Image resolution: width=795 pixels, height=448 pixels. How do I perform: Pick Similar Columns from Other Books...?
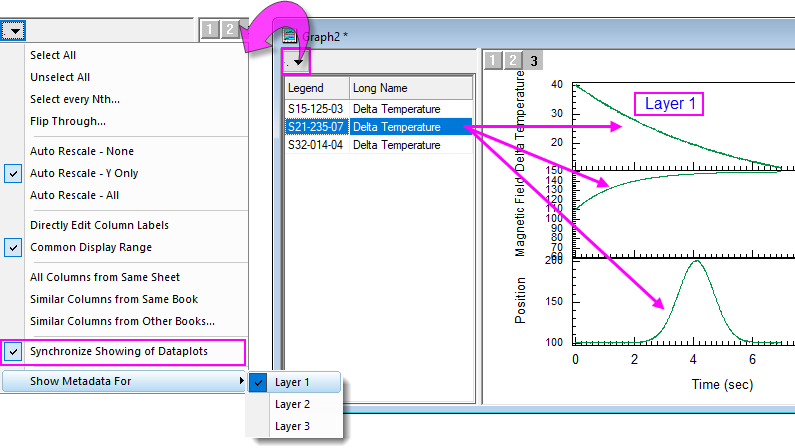click(122, 321)
